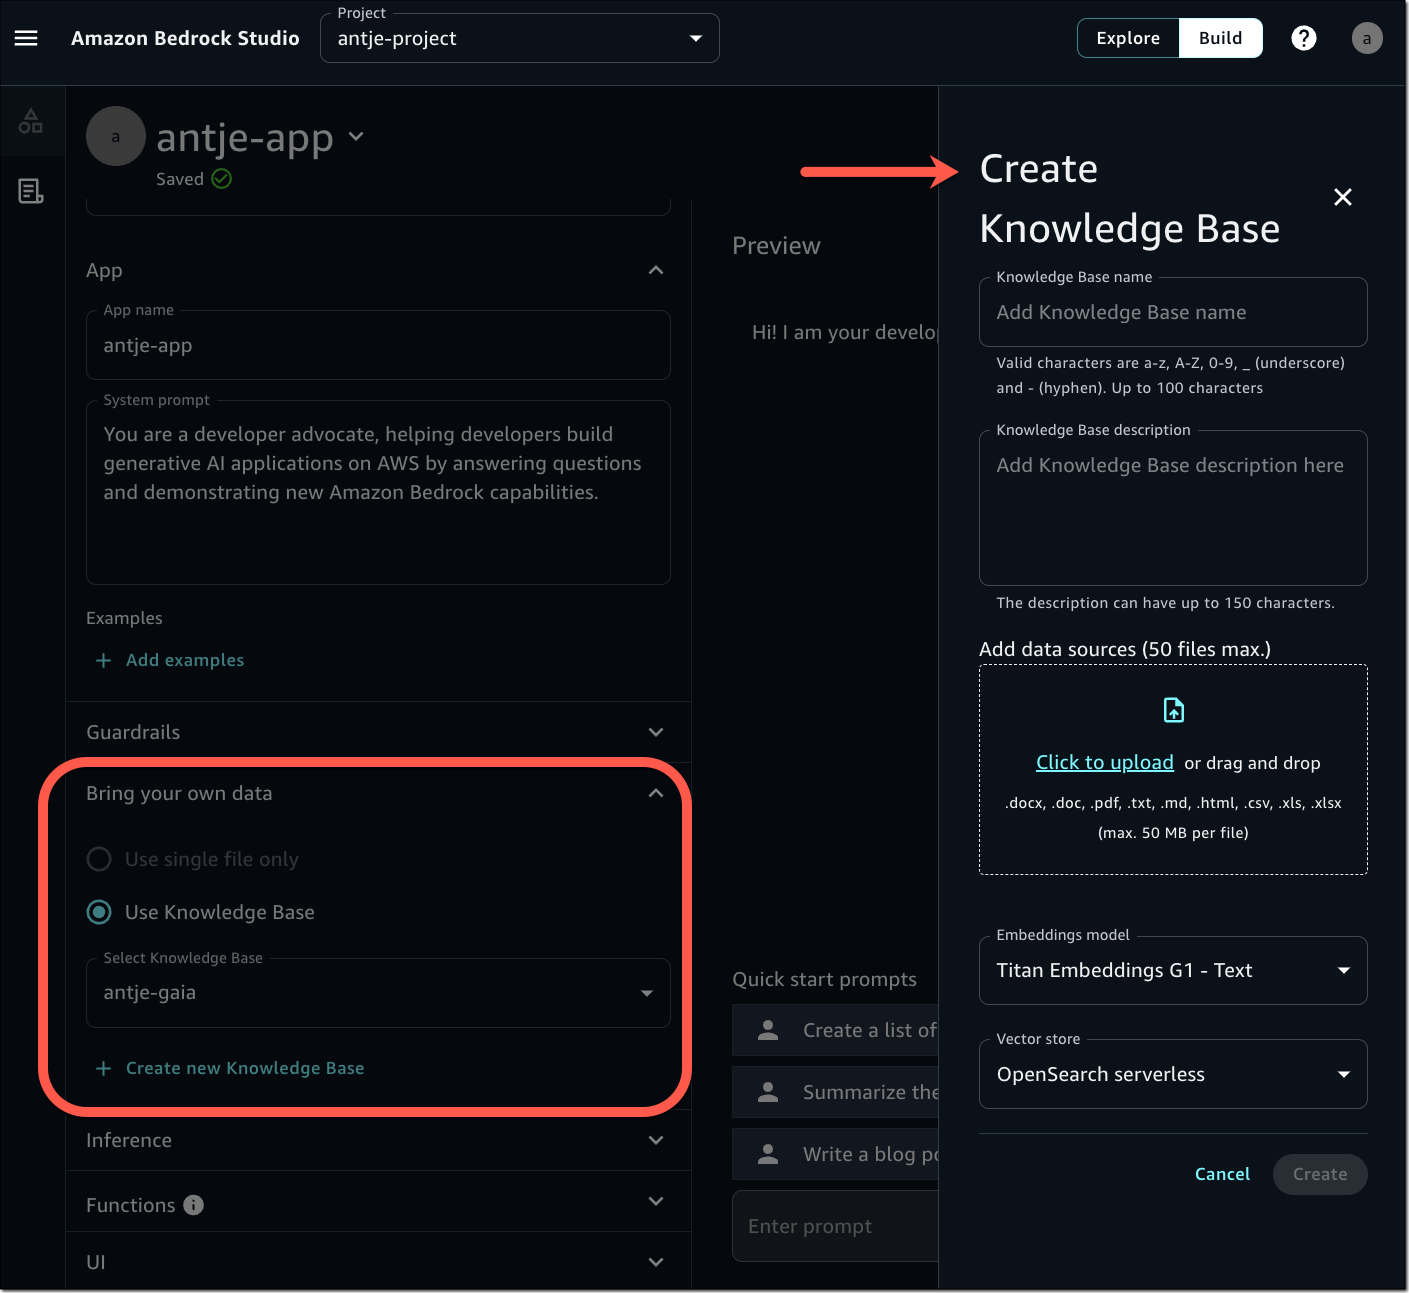Select the Create a list quick start prompt
1409x1293 pixels.
point(835,1030)
